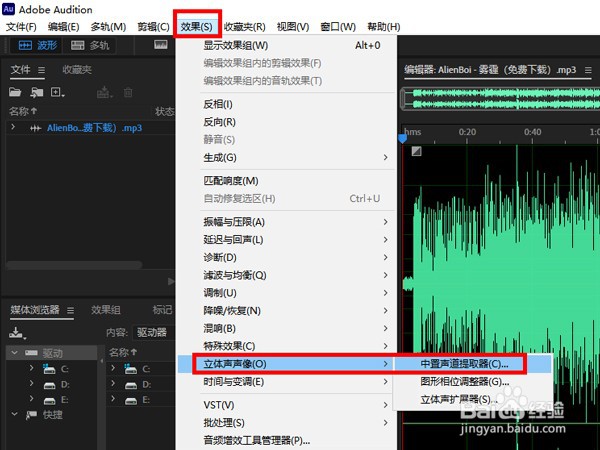This screenshot has height=450, width=600.
Task: Open the 媒体浏览器 panel menu icon
Action: (x=70, y=310)
